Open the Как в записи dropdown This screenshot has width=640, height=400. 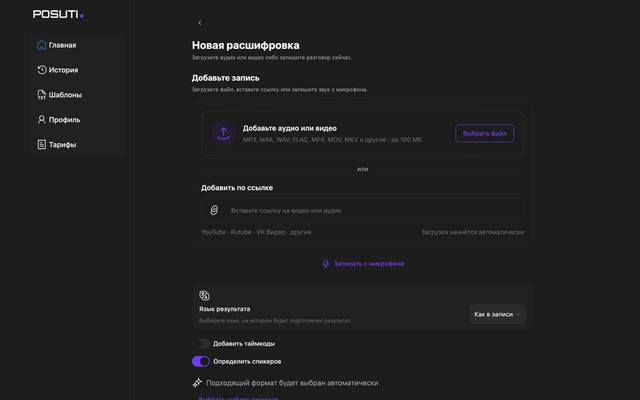[497, 314]
